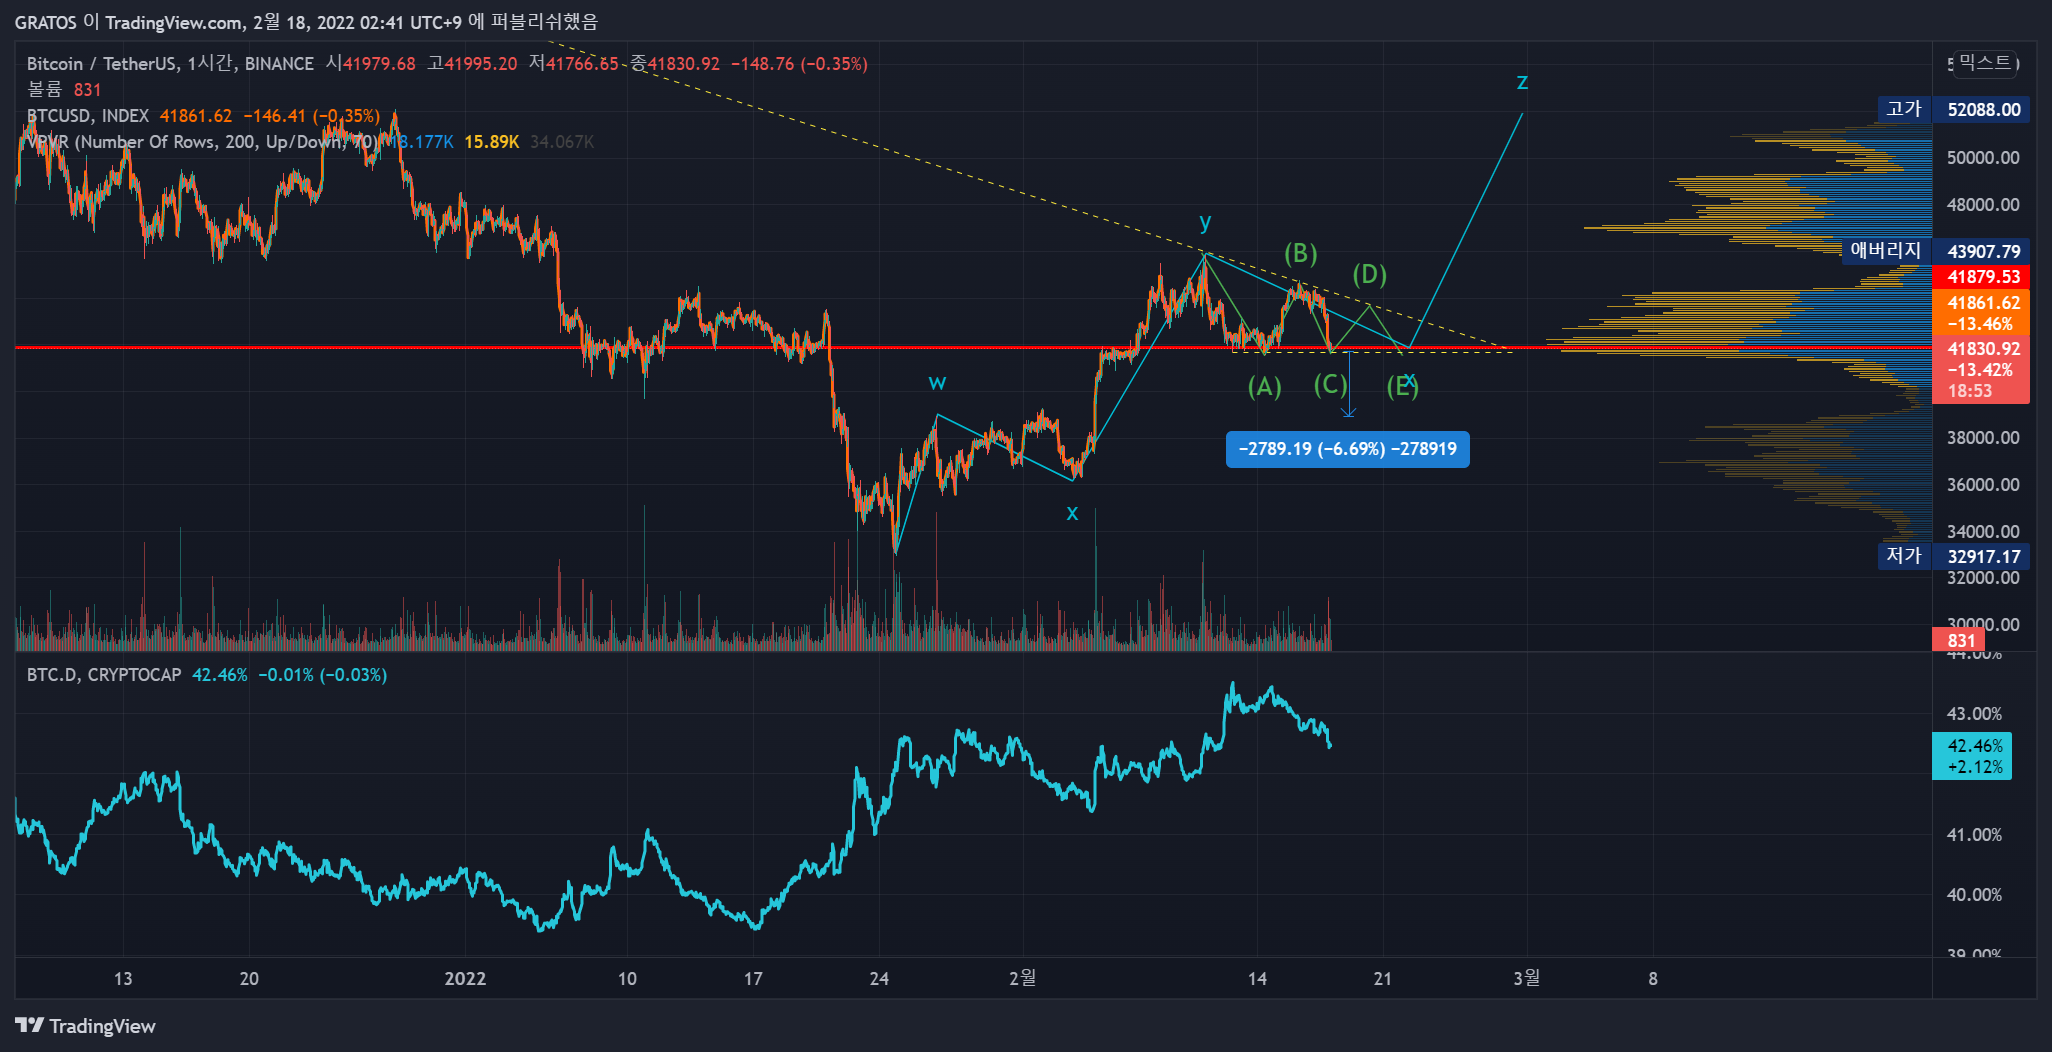Click the 믹스트 scale button

pos(1984,63)
